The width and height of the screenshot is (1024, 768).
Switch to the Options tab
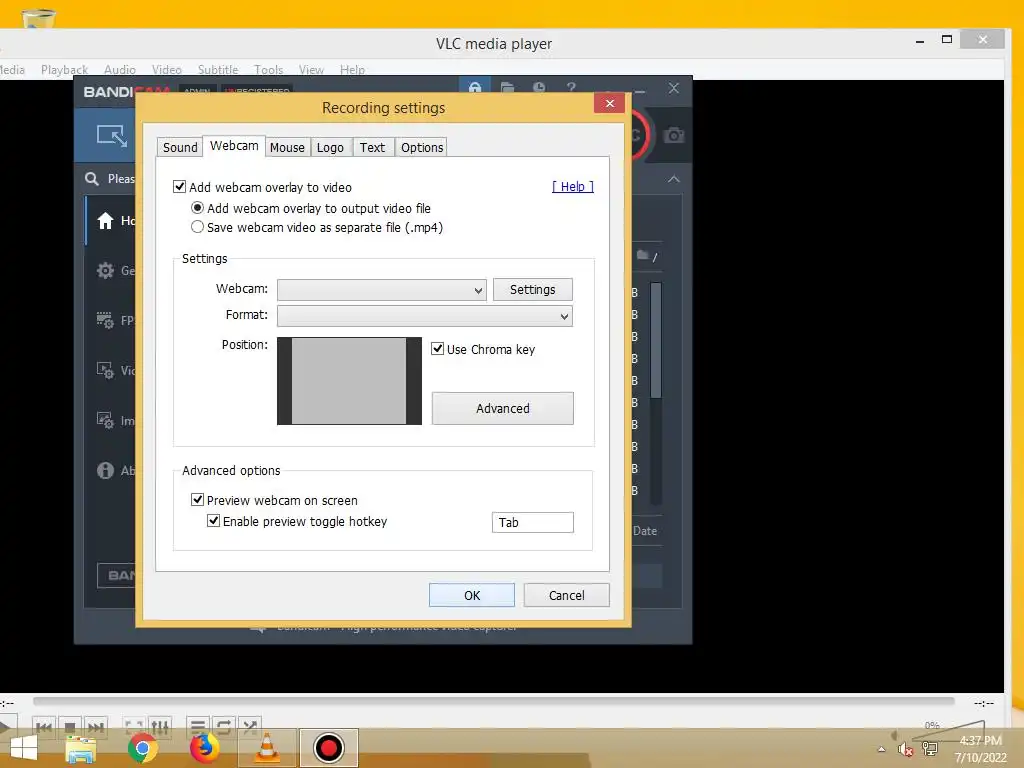[x=422, y=148]
